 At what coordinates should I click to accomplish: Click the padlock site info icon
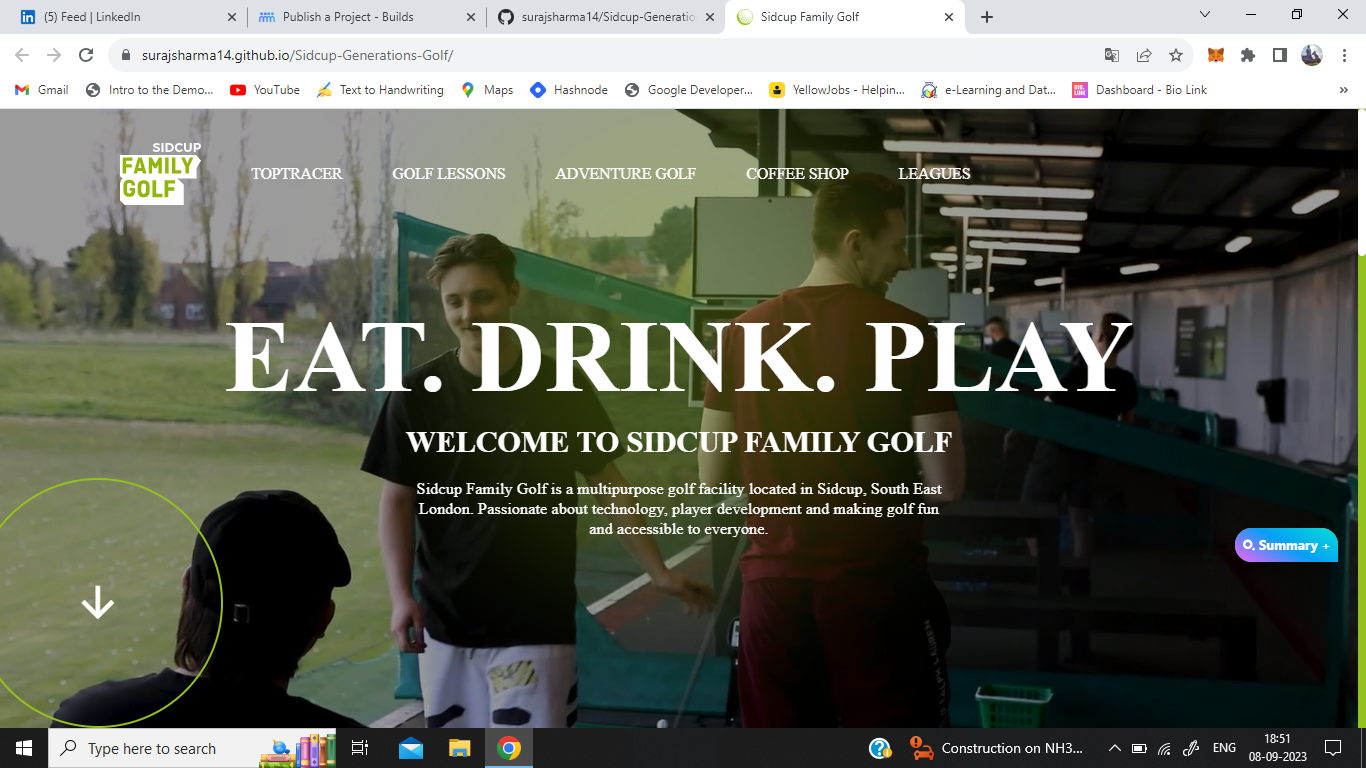tap(126, 56)
